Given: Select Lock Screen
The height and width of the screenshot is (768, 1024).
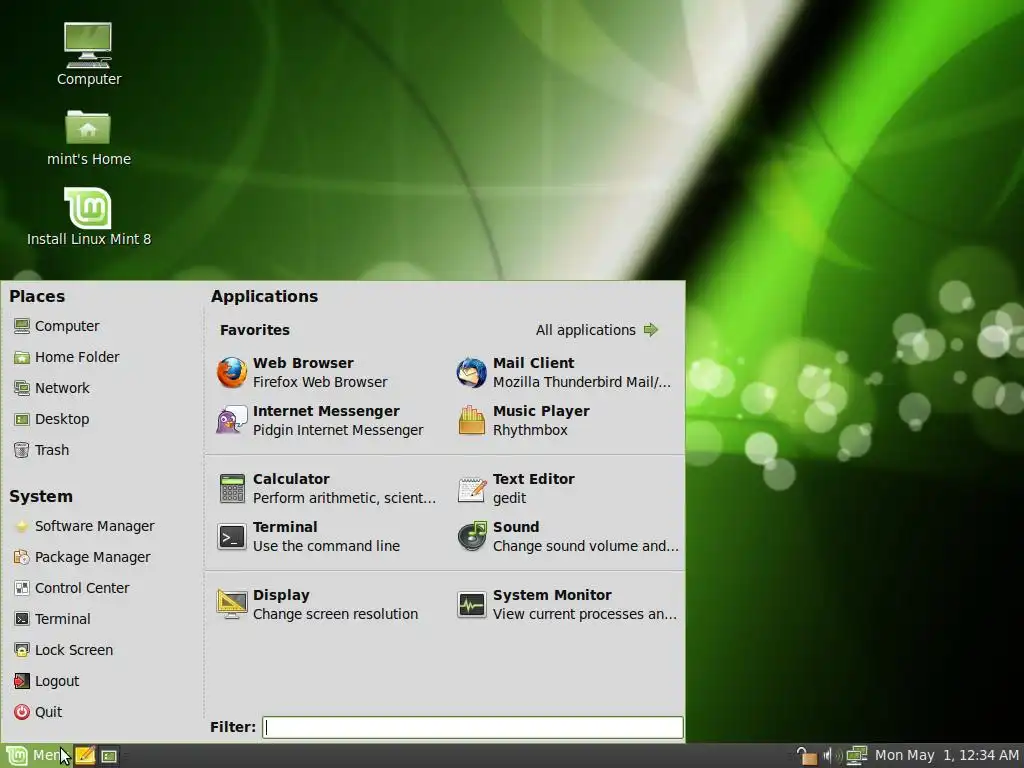Looking at the screenshot, I should pos(63,650).
